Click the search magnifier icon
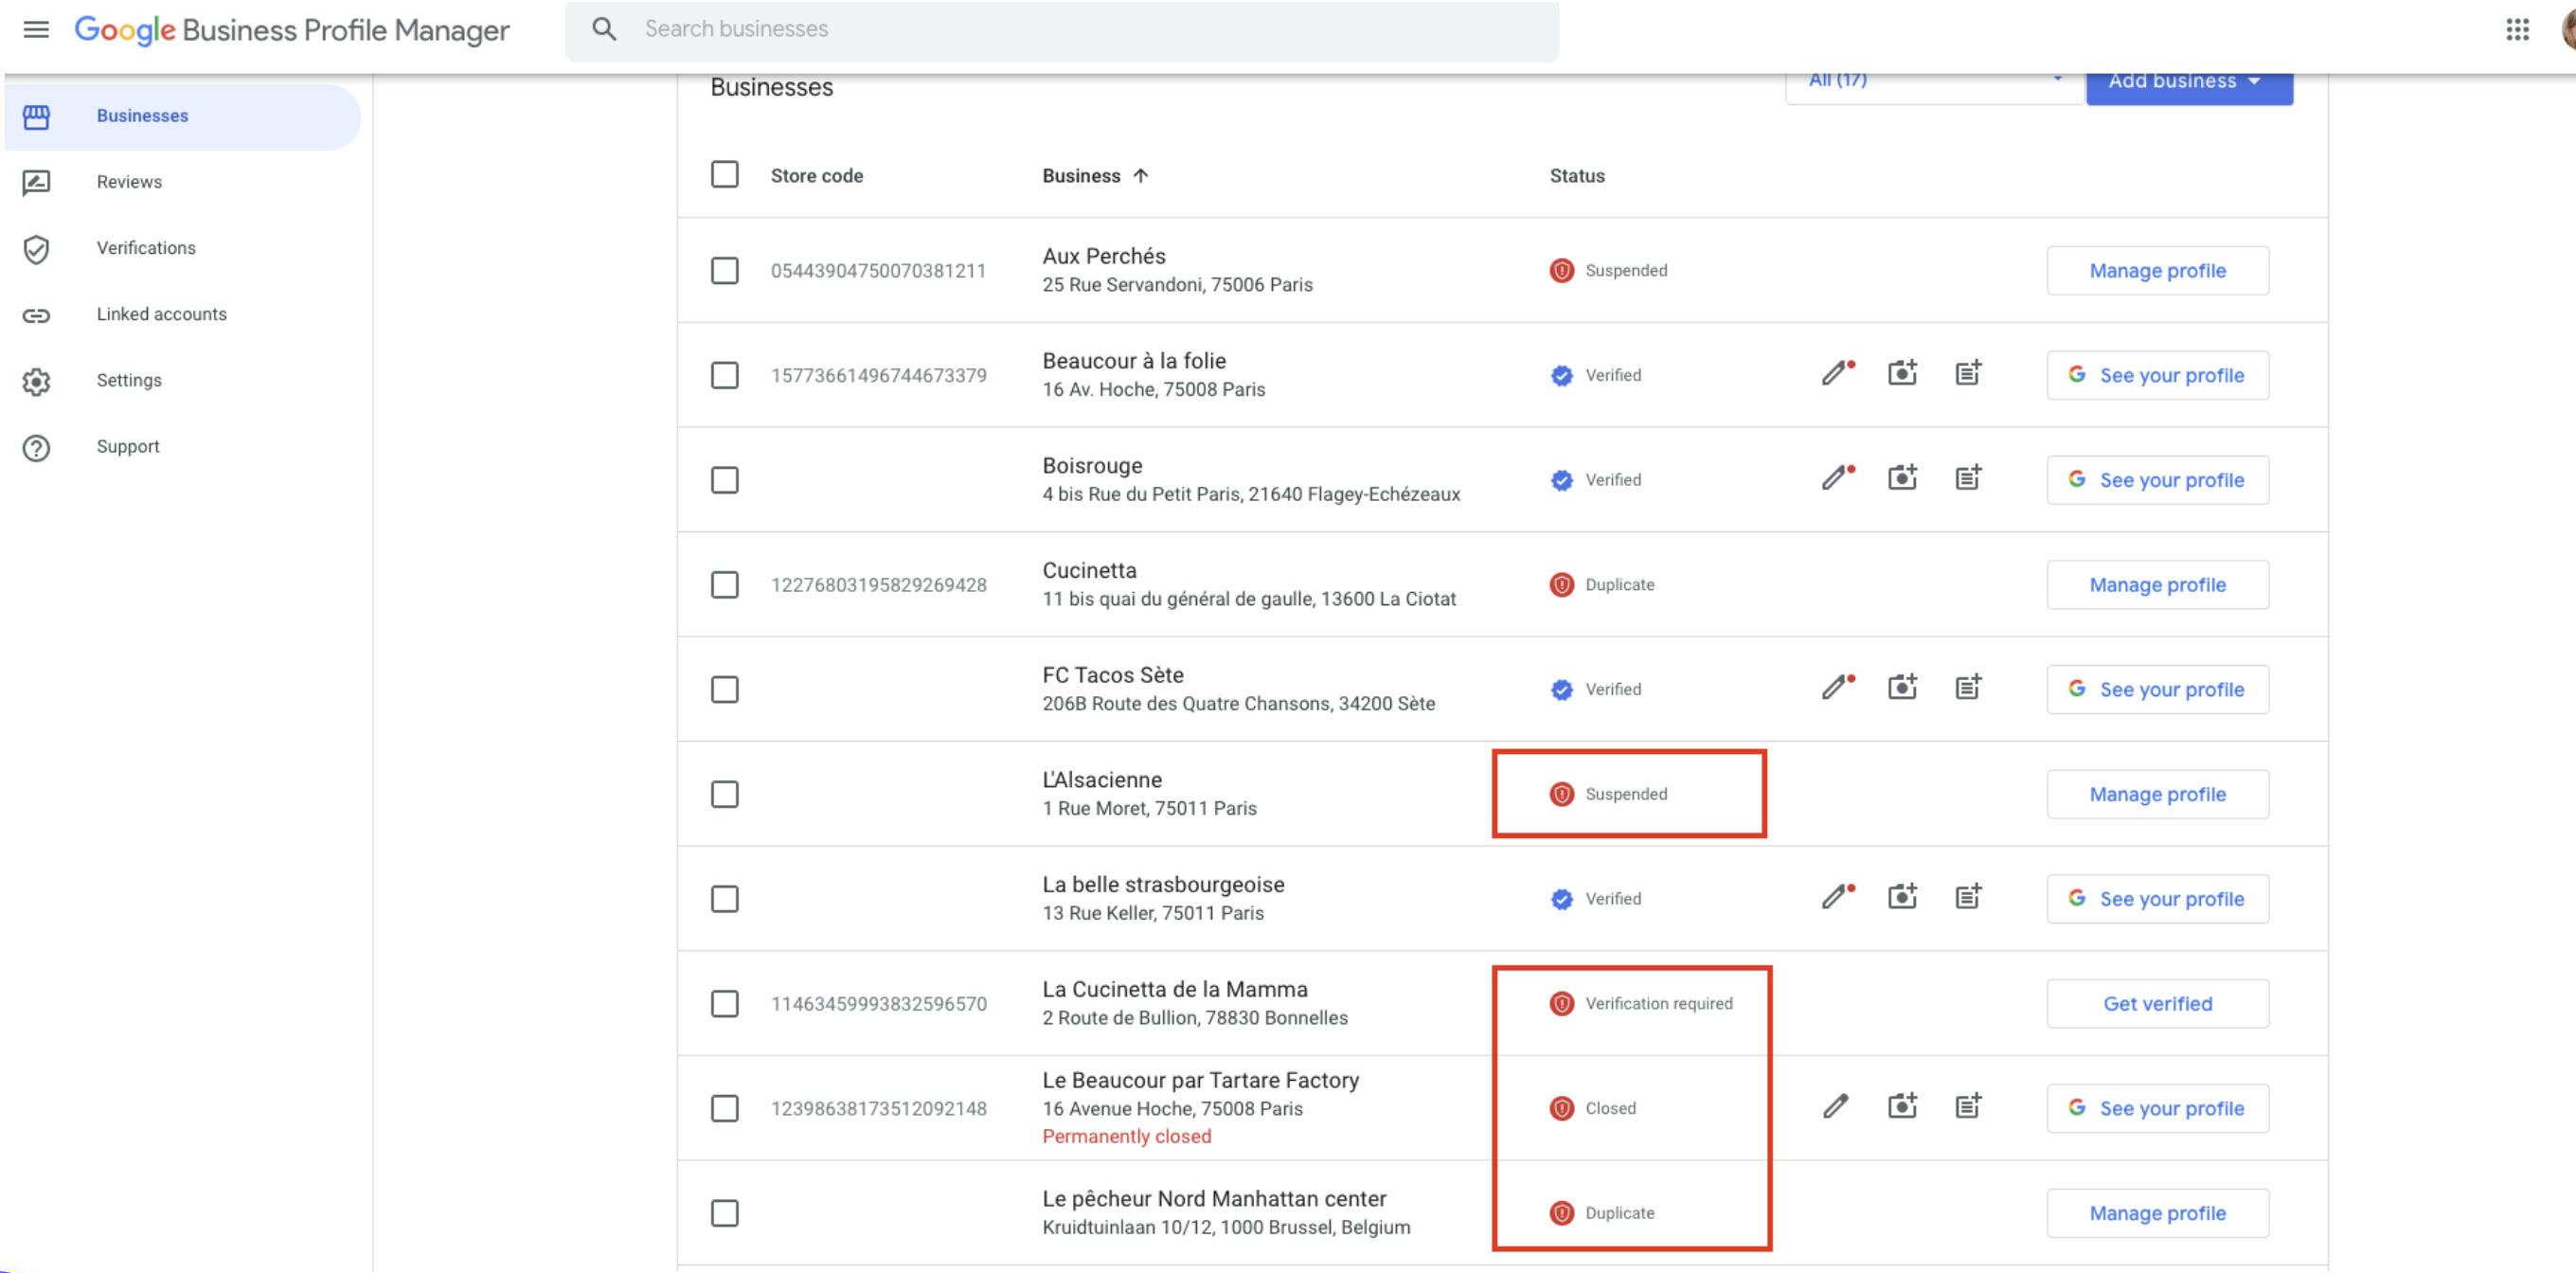The image size is (2576, 1273). 603,29
